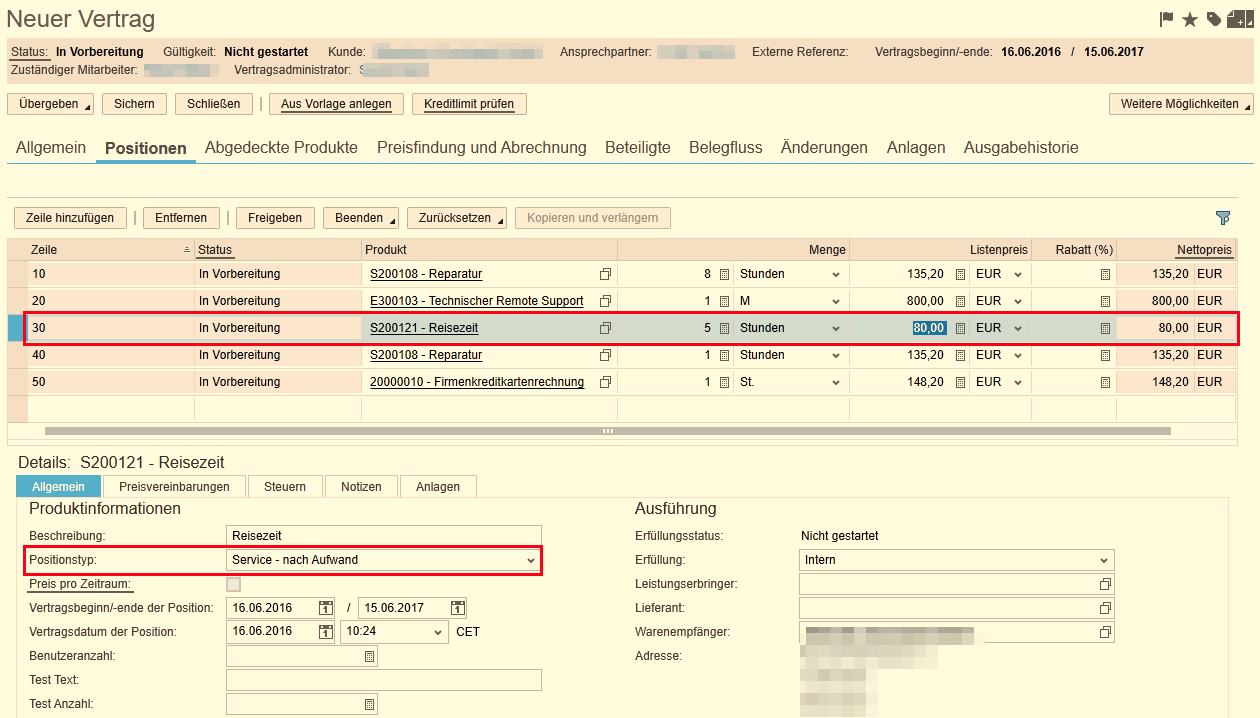Toggle the Preis pro Zeitraum checkbox
Image resolution: width=1260 pixels, height=718 pixels.
click(x=234, y=584)
